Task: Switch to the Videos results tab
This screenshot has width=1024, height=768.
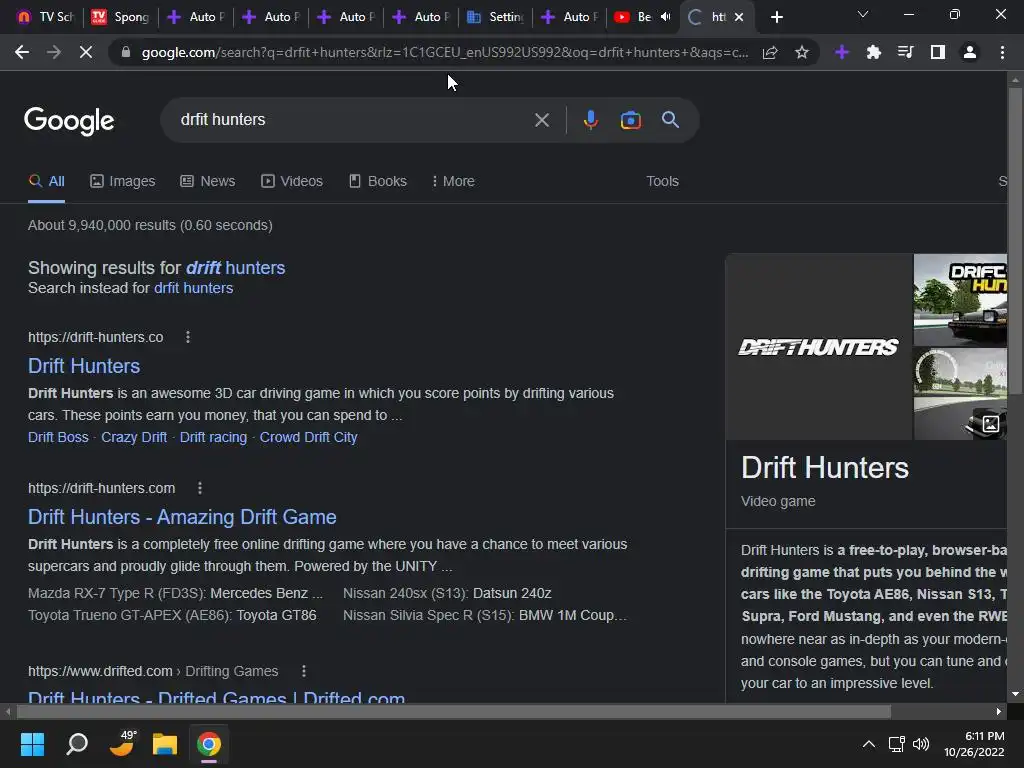Action: tap(292, 181)
